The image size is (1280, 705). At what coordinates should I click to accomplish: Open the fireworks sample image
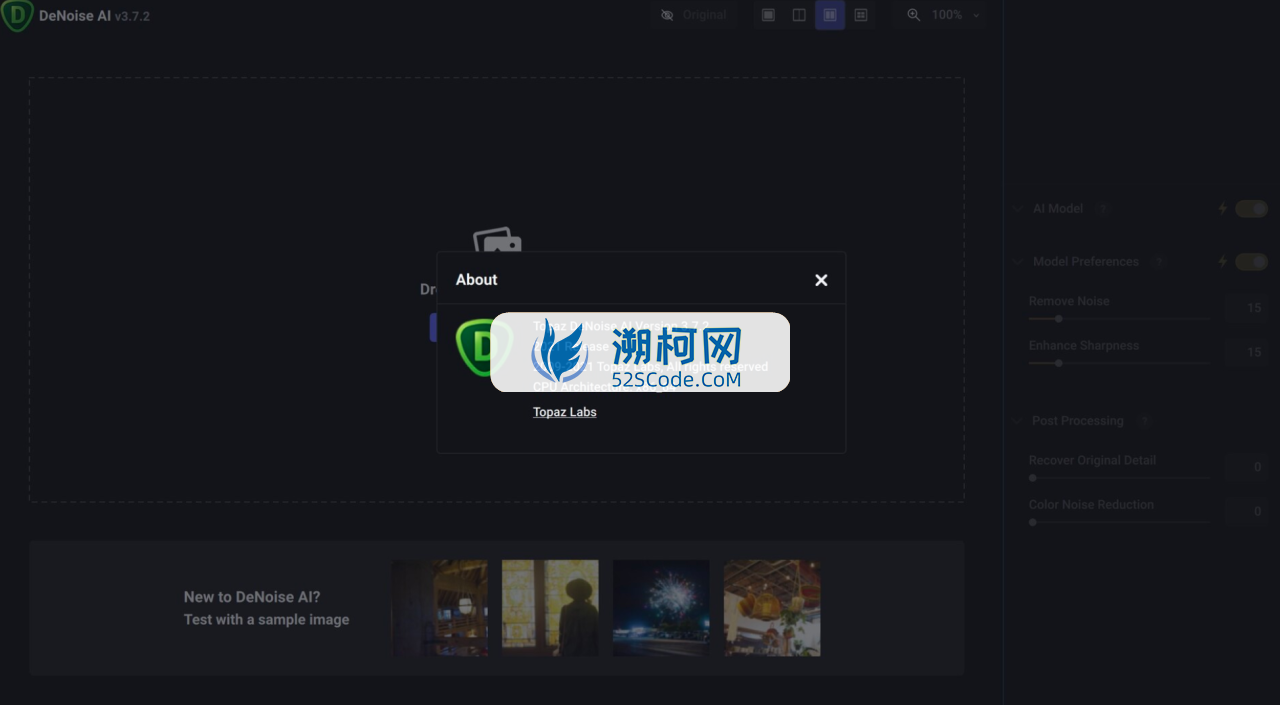661,608
